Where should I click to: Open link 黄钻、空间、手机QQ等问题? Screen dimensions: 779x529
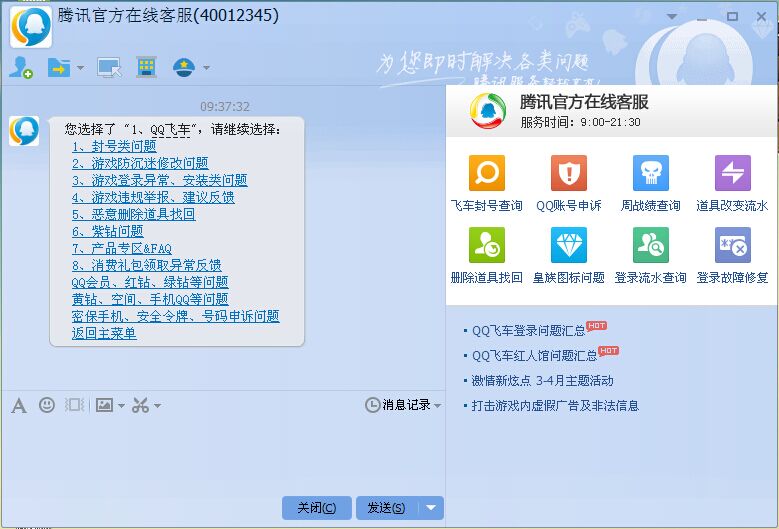coord(150,299)
